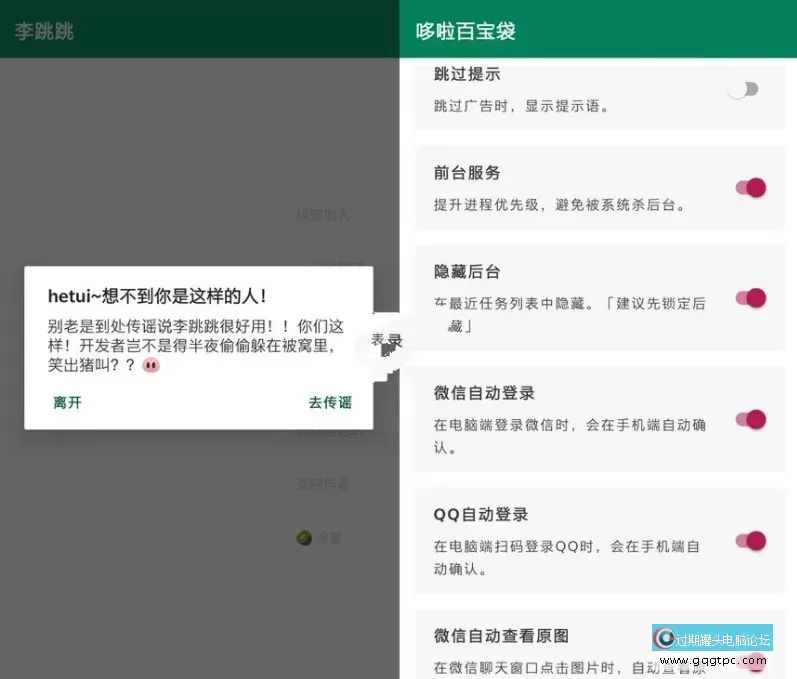The image size is (797, 679).
Task: Click the description about 在电脑端登录微信时
Action: [x=570, y=436]
